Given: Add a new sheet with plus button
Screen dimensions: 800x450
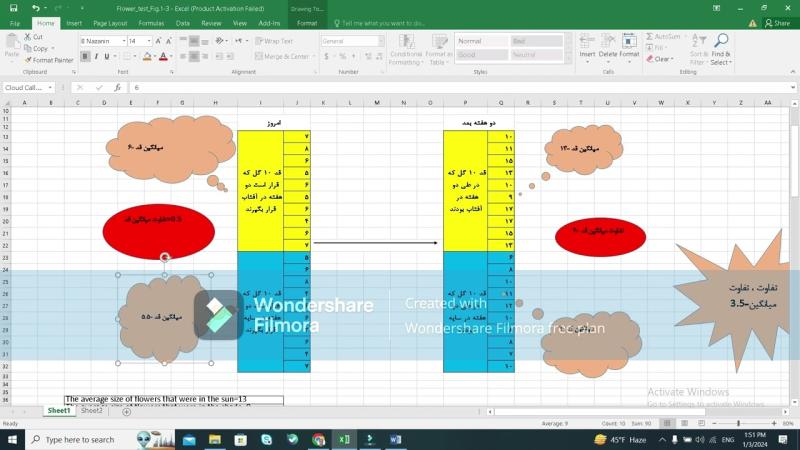Looking at the screenshot, I should click(127, 411).
